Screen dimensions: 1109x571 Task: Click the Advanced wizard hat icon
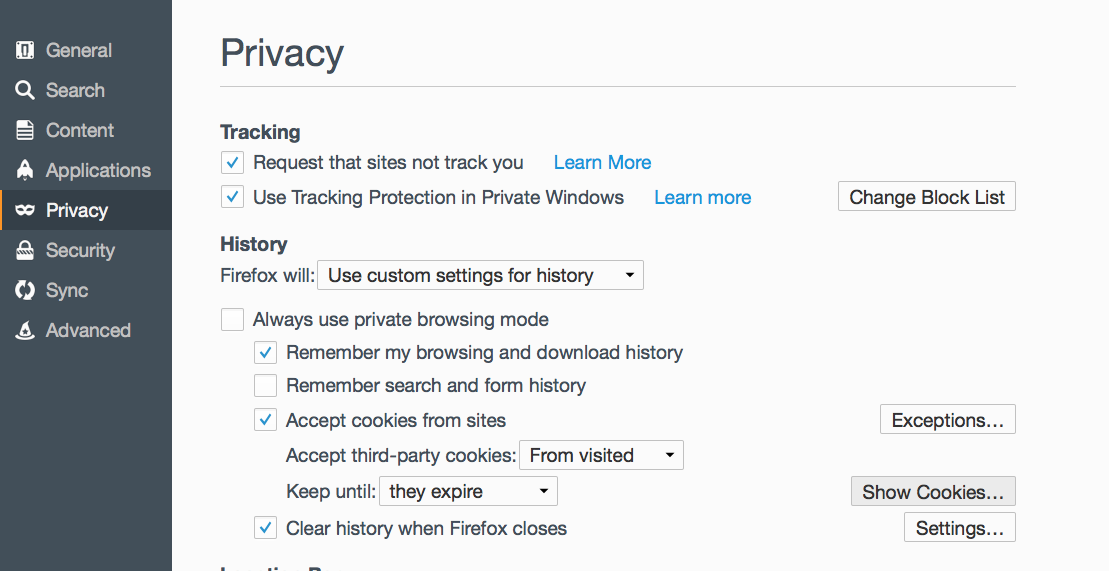(x=25, y=330)
